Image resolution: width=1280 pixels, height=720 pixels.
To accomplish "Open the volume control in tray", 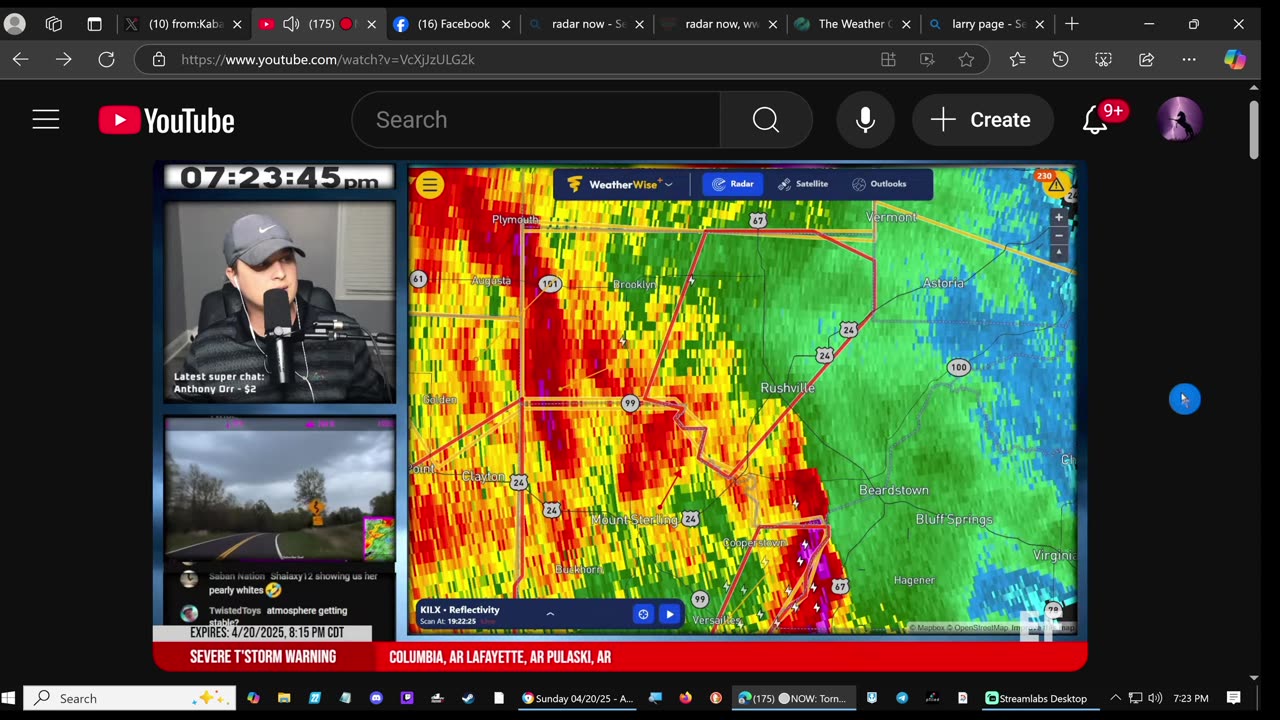I will coord(1155,698).
